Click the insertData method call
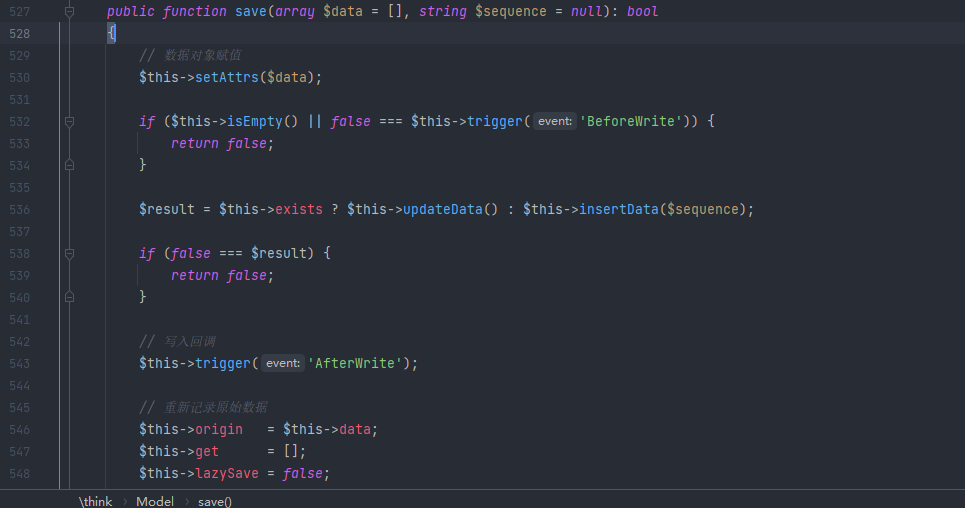Image resolution: width=965 pixels, height=508 pixels. [618, 209]
